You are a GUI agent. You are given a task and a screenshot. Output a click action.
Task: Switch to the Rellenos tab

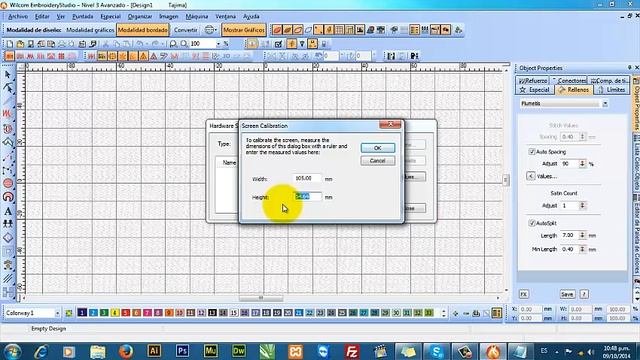pos(574,90)
